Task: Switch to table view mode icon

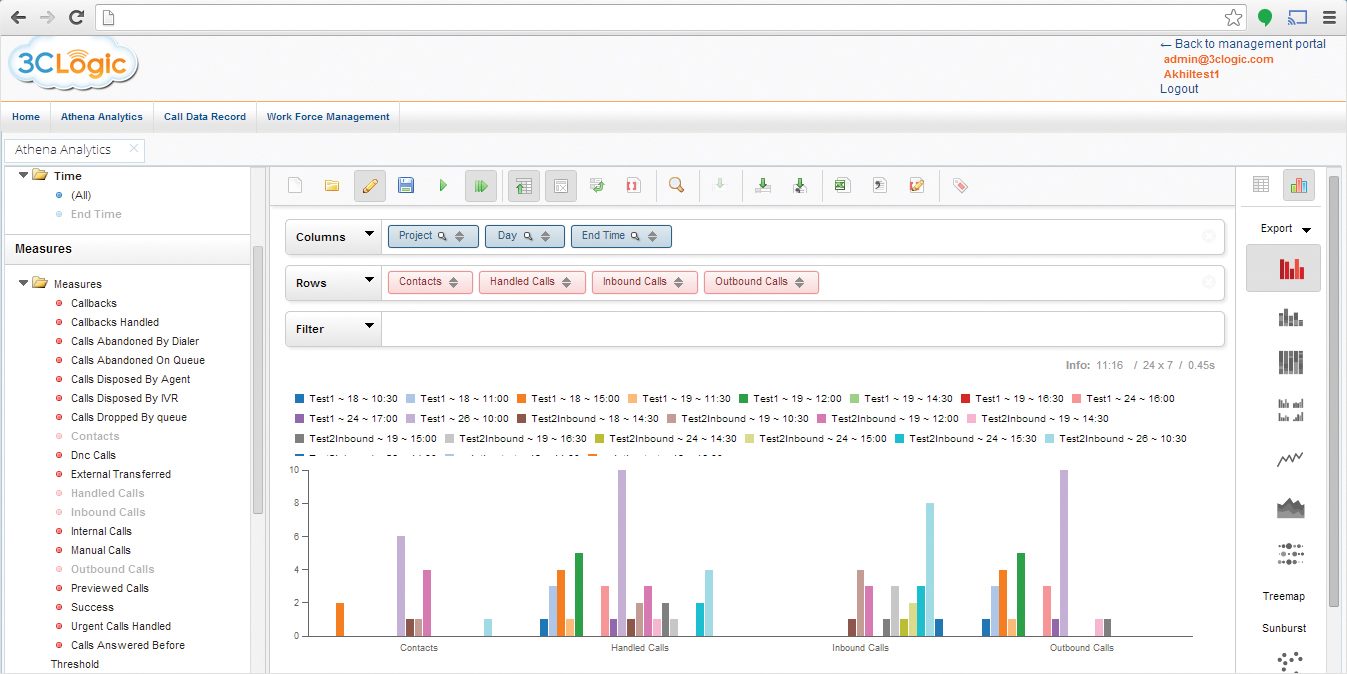Action: tap(1261, 185)
